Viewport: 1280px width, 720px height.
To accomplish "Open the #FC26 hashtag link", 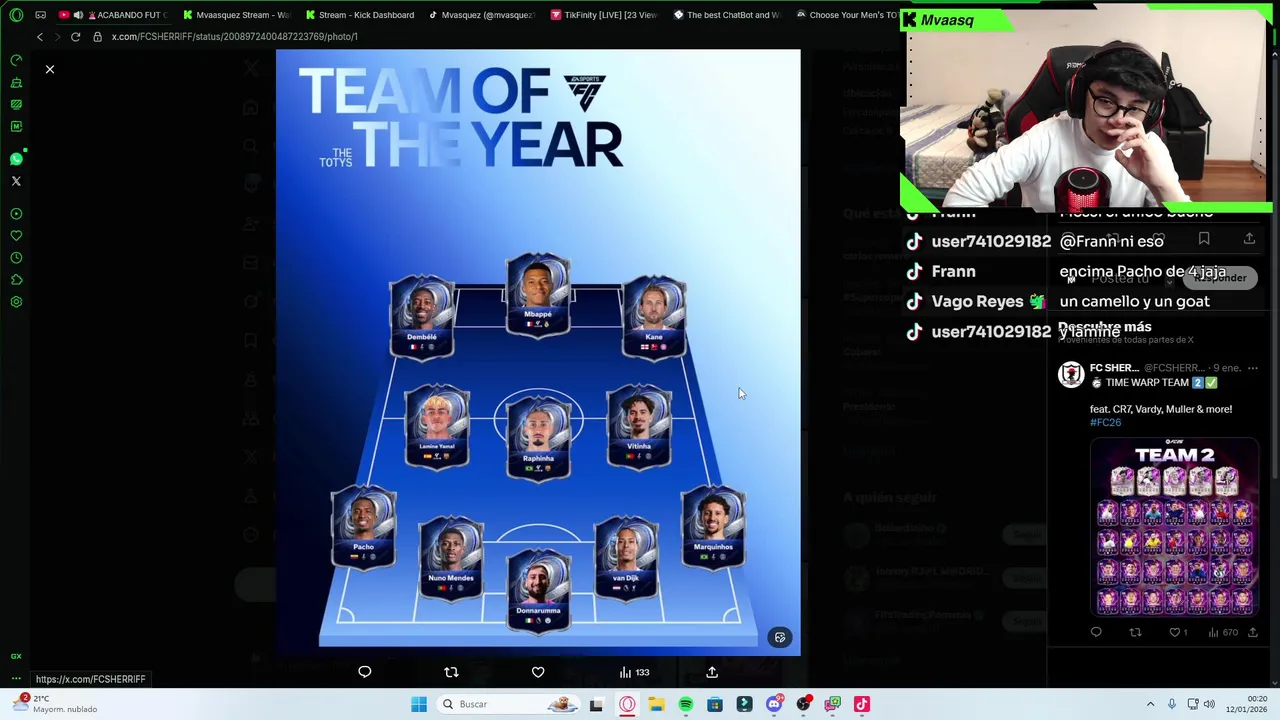I will [1105, 422].
